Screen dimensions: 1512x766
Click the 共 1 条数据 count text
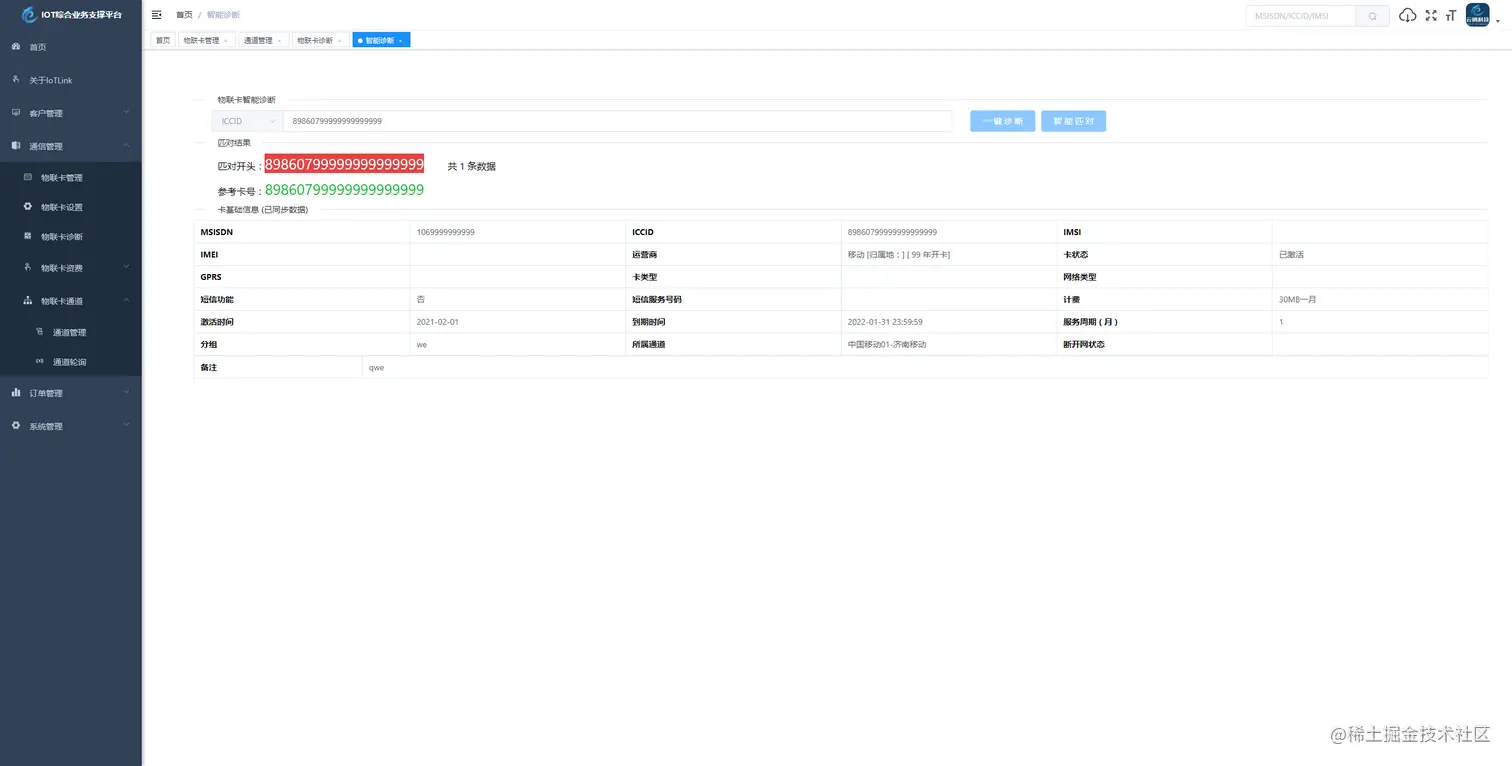coord(471,166)
